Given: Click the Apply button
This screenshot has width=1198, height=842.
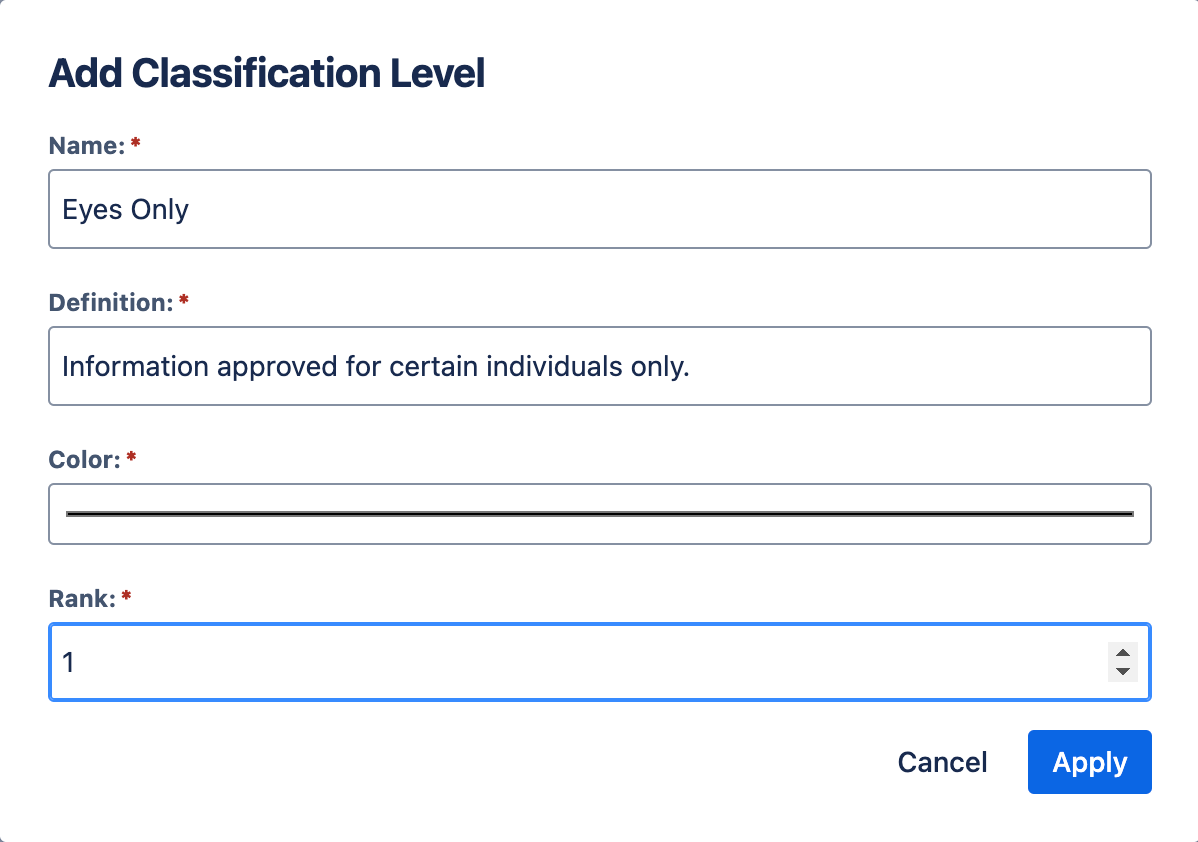Looking at the screenshot, I should 1089,762.
